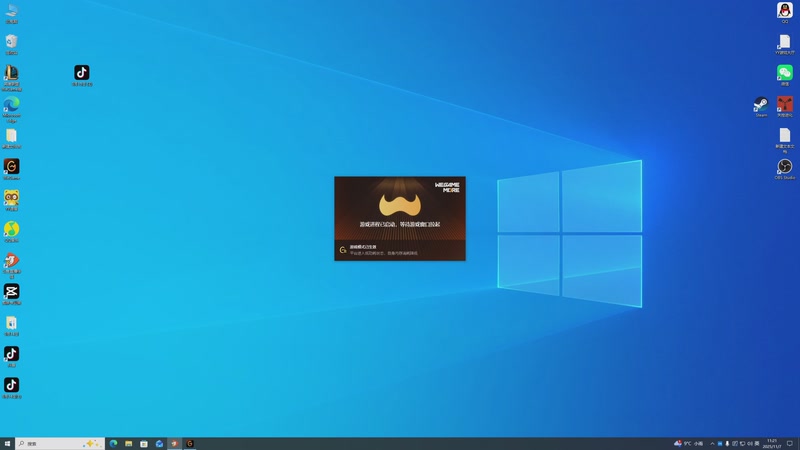Image resolution: width=800 pixels, height=450 pixels.
Task: Click the golden WeGame emblem in the splash window
Action: point(400,205)
